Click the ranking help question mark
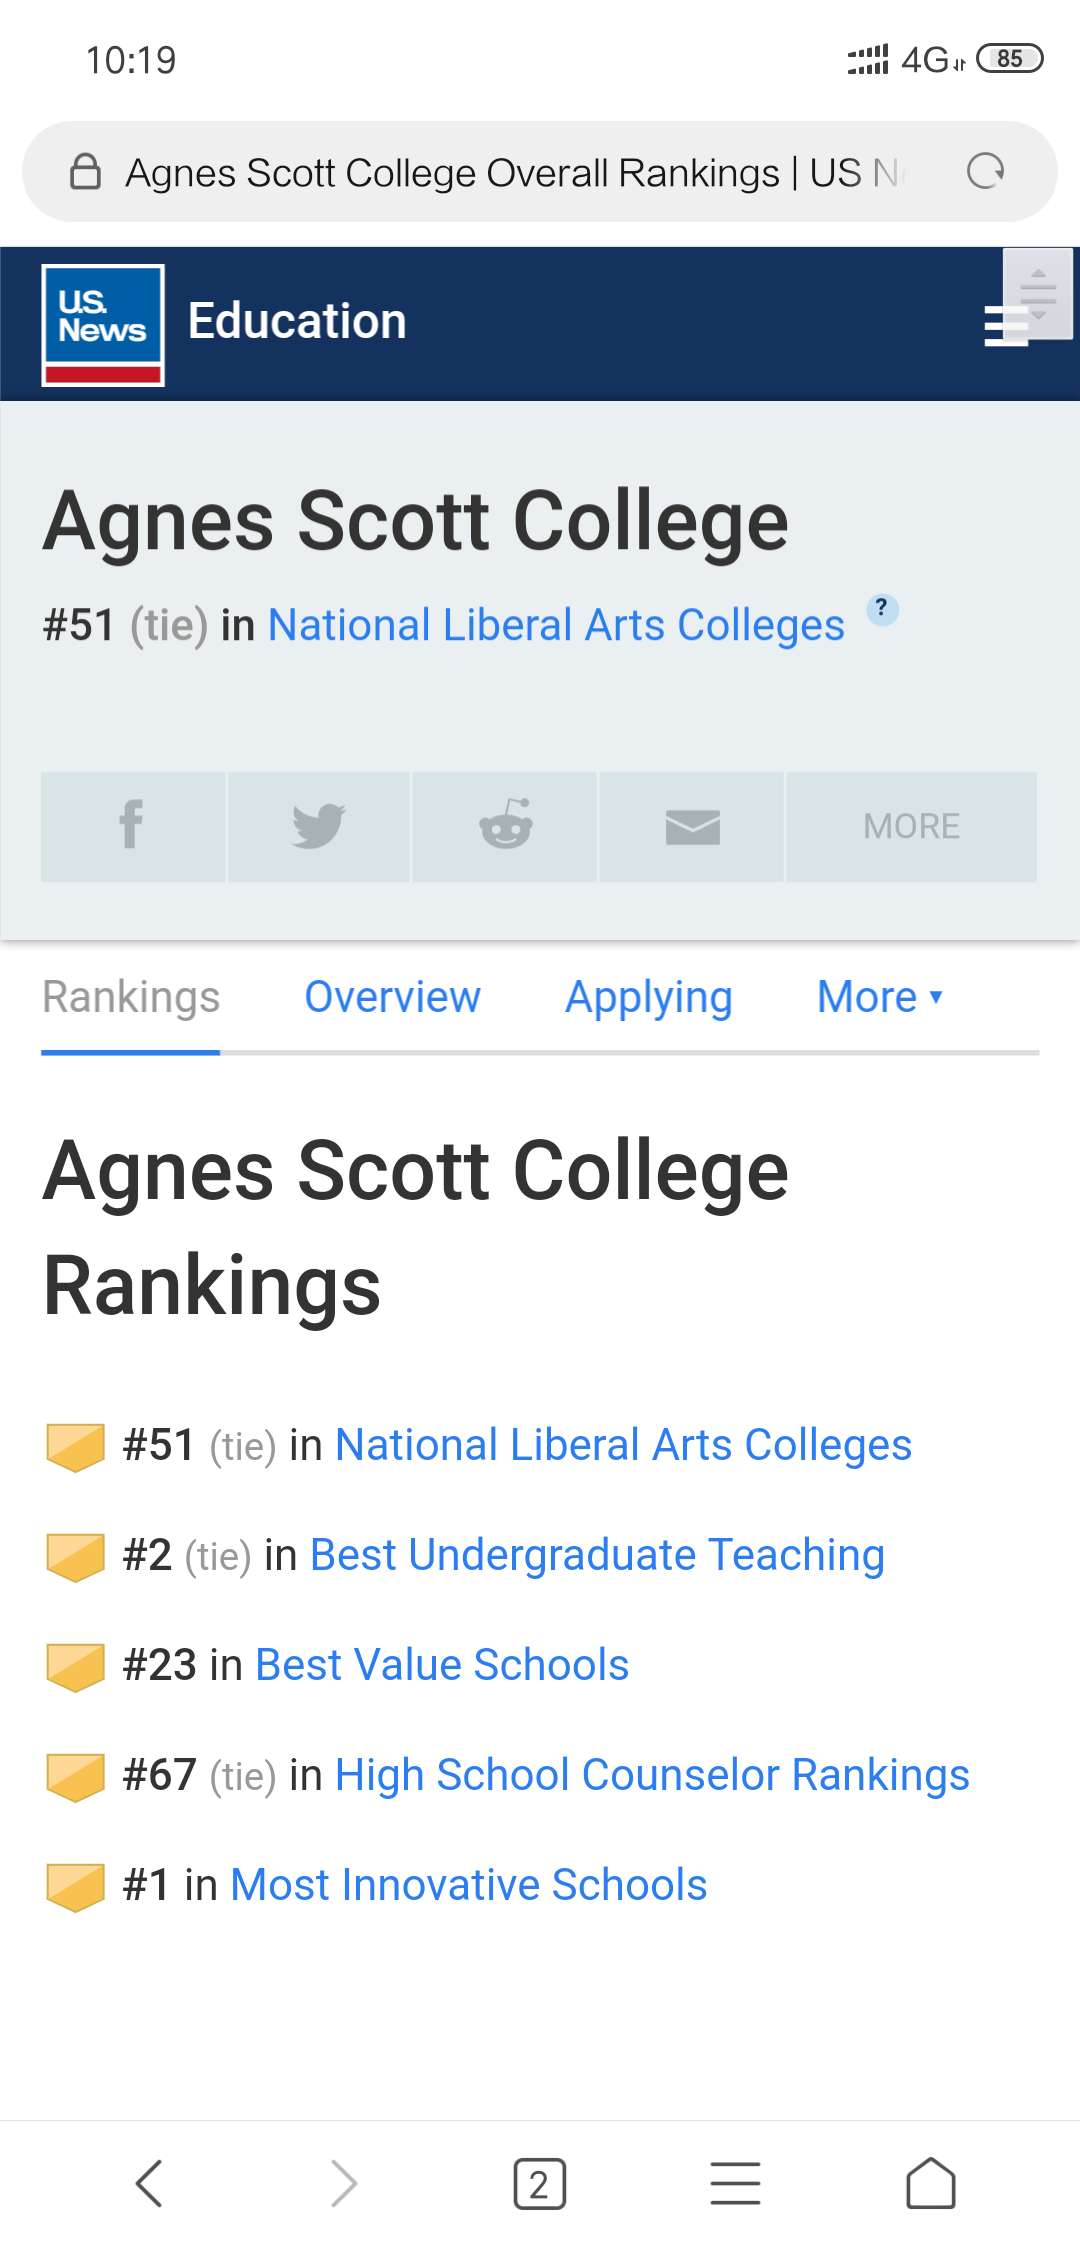 (x=881, y=609)
